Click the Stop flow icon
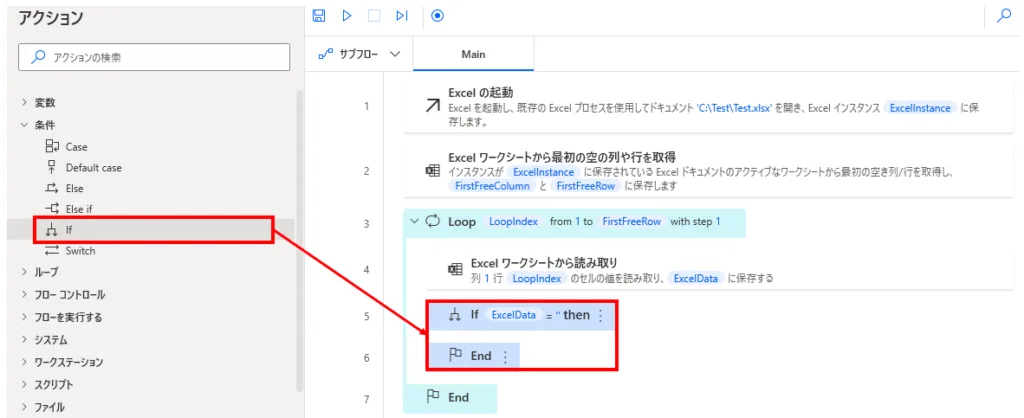 pos(374,15)
